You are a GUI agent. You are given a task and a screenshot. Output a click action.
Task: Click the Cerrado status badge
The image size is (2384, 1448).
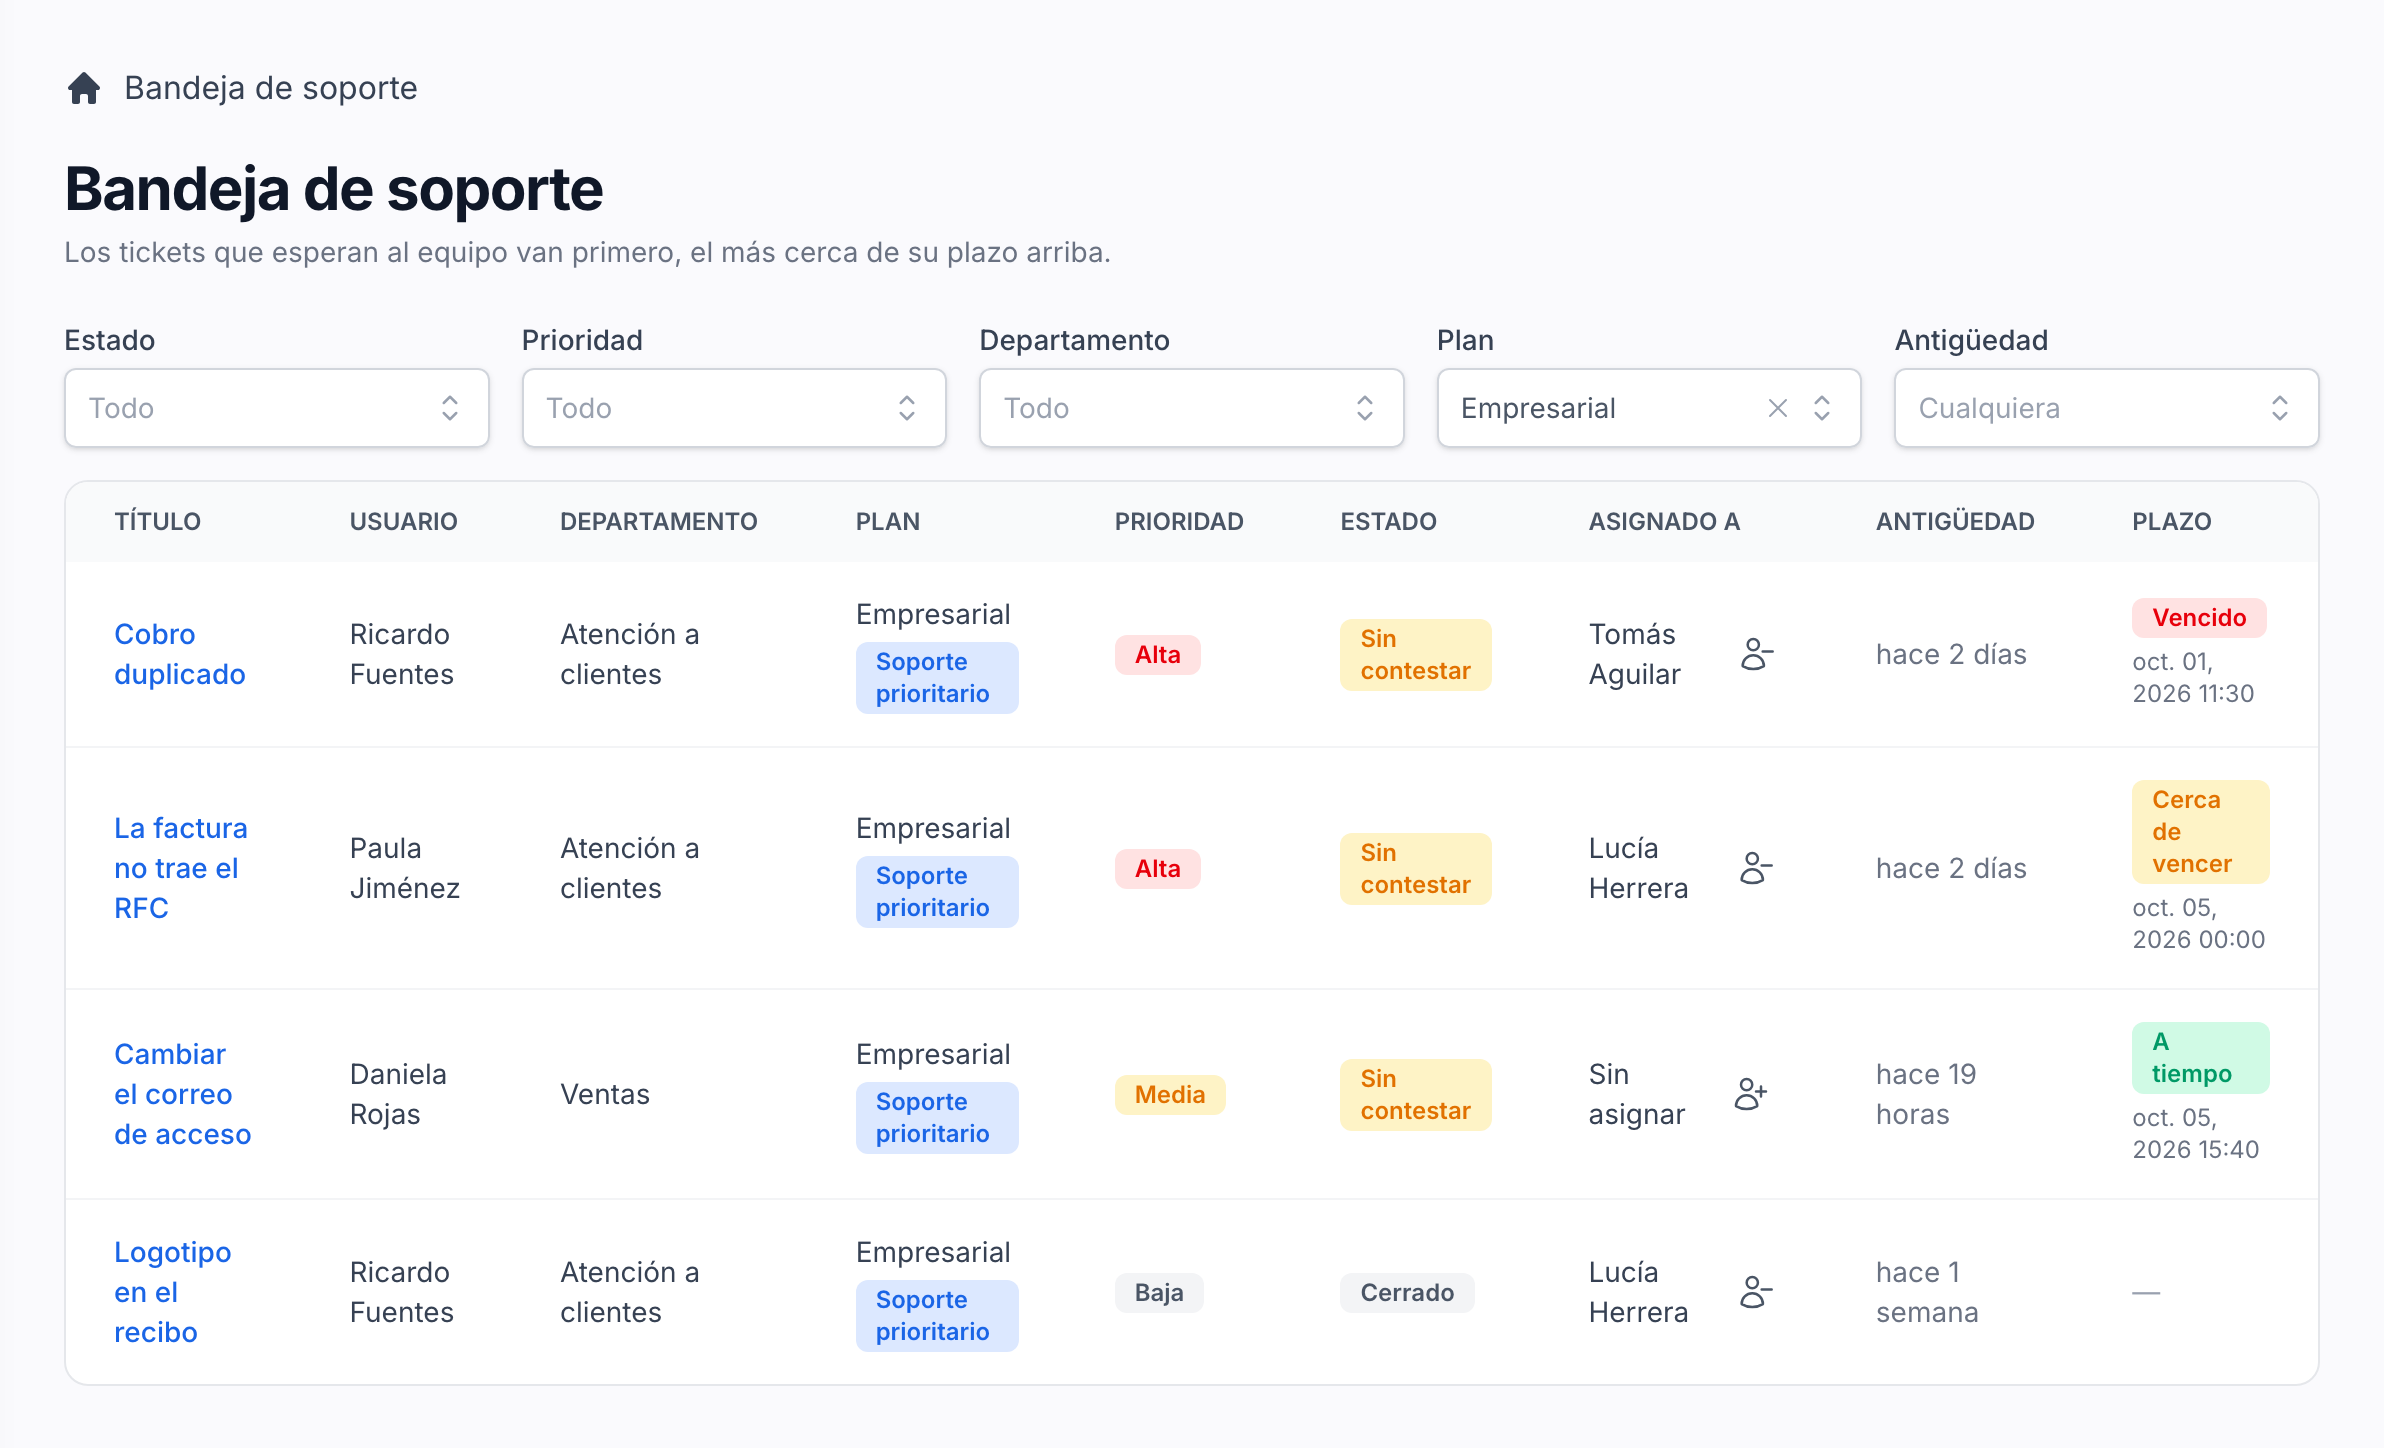click(1407, 1293)
